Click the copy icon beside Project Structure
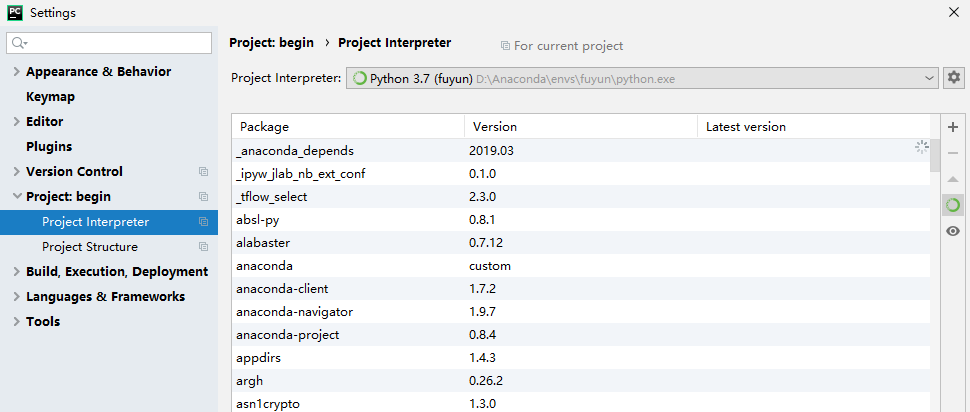The height and width of the screenshot is (412, 970). 203,247
